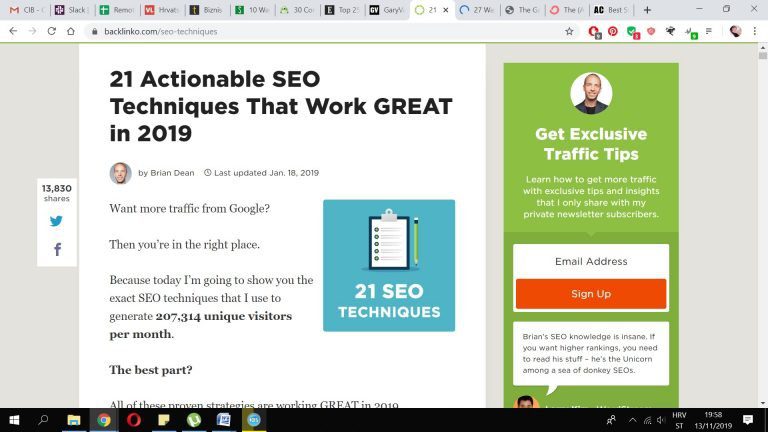Click Brian Dean's author photo

120,173
